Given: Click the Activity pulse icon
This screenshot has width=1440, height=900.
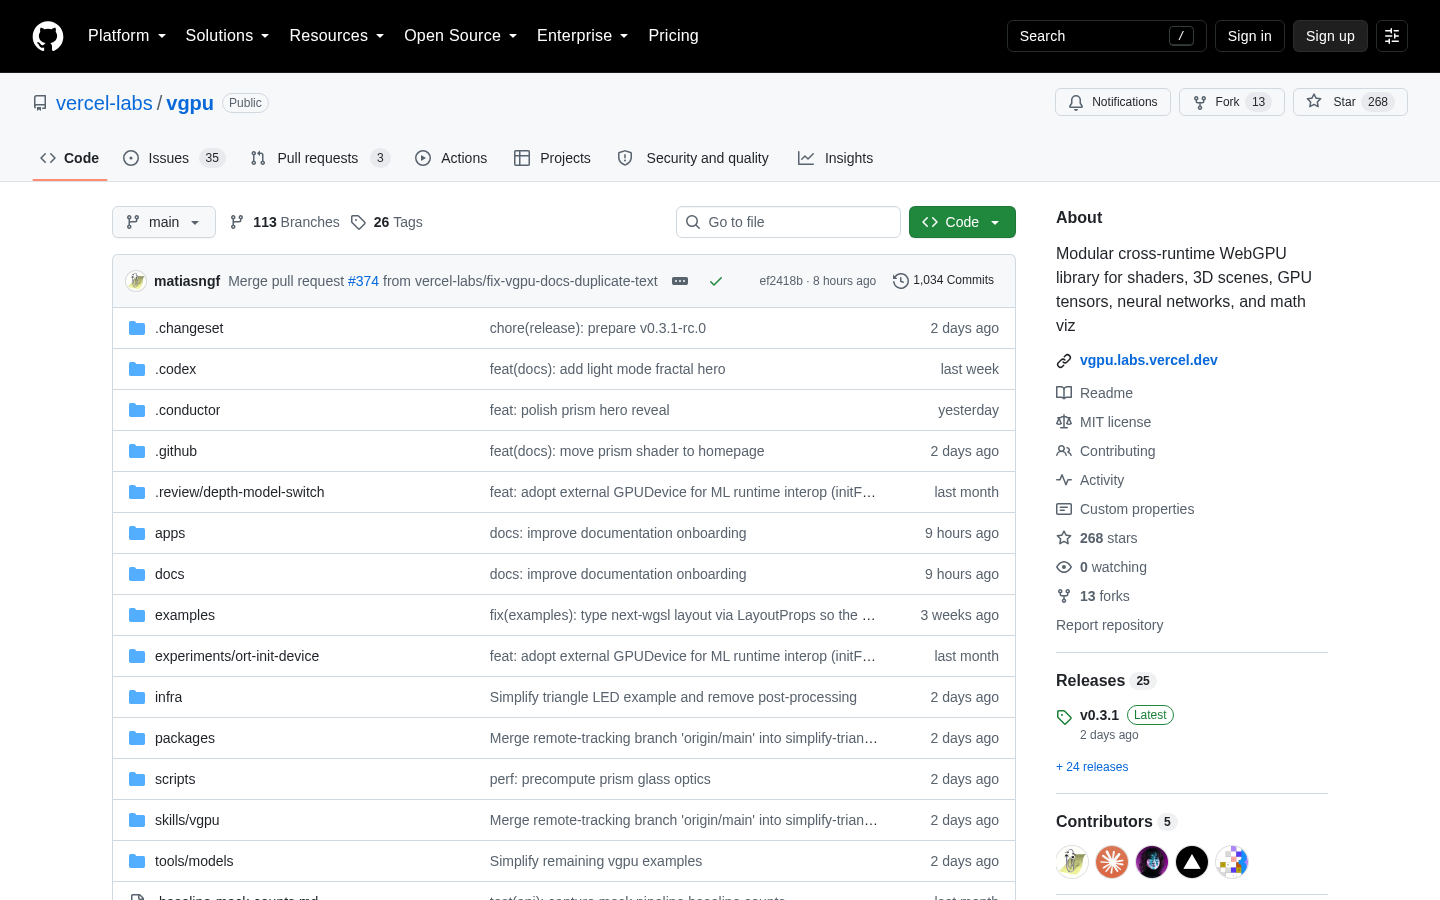Looking at the screenshot, I should click(1064, 480).
